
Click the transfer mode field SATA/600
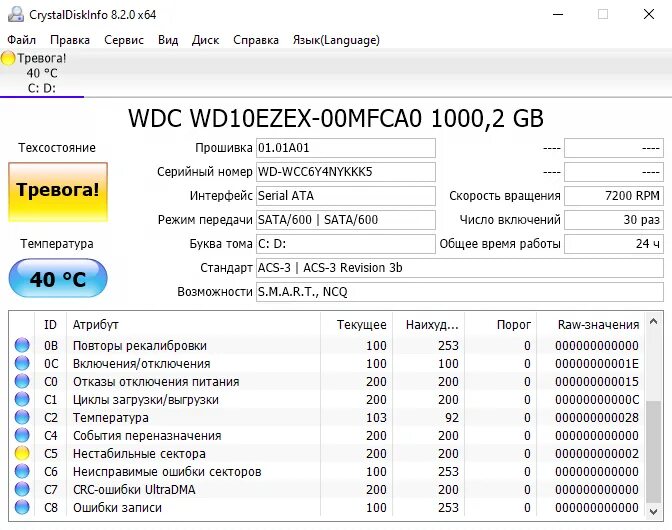[346, 220]
